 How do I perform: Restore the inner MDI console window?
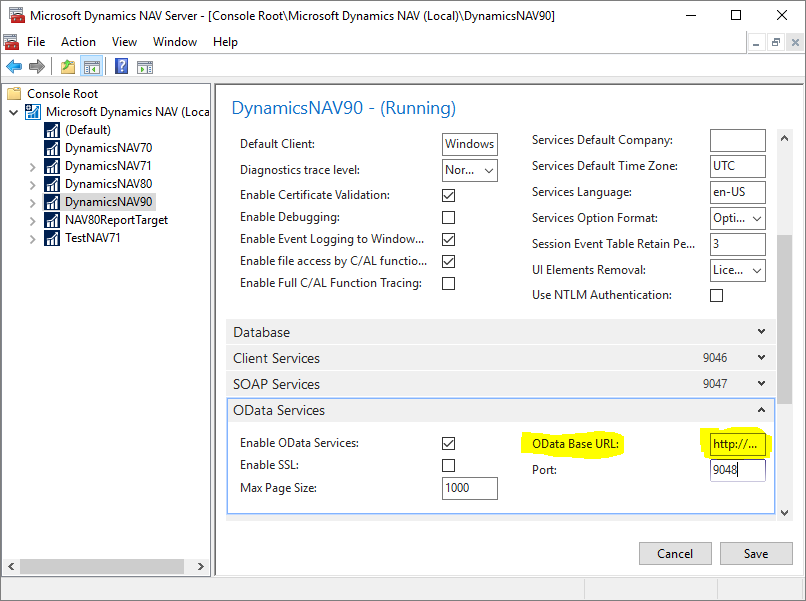[776, 42]
